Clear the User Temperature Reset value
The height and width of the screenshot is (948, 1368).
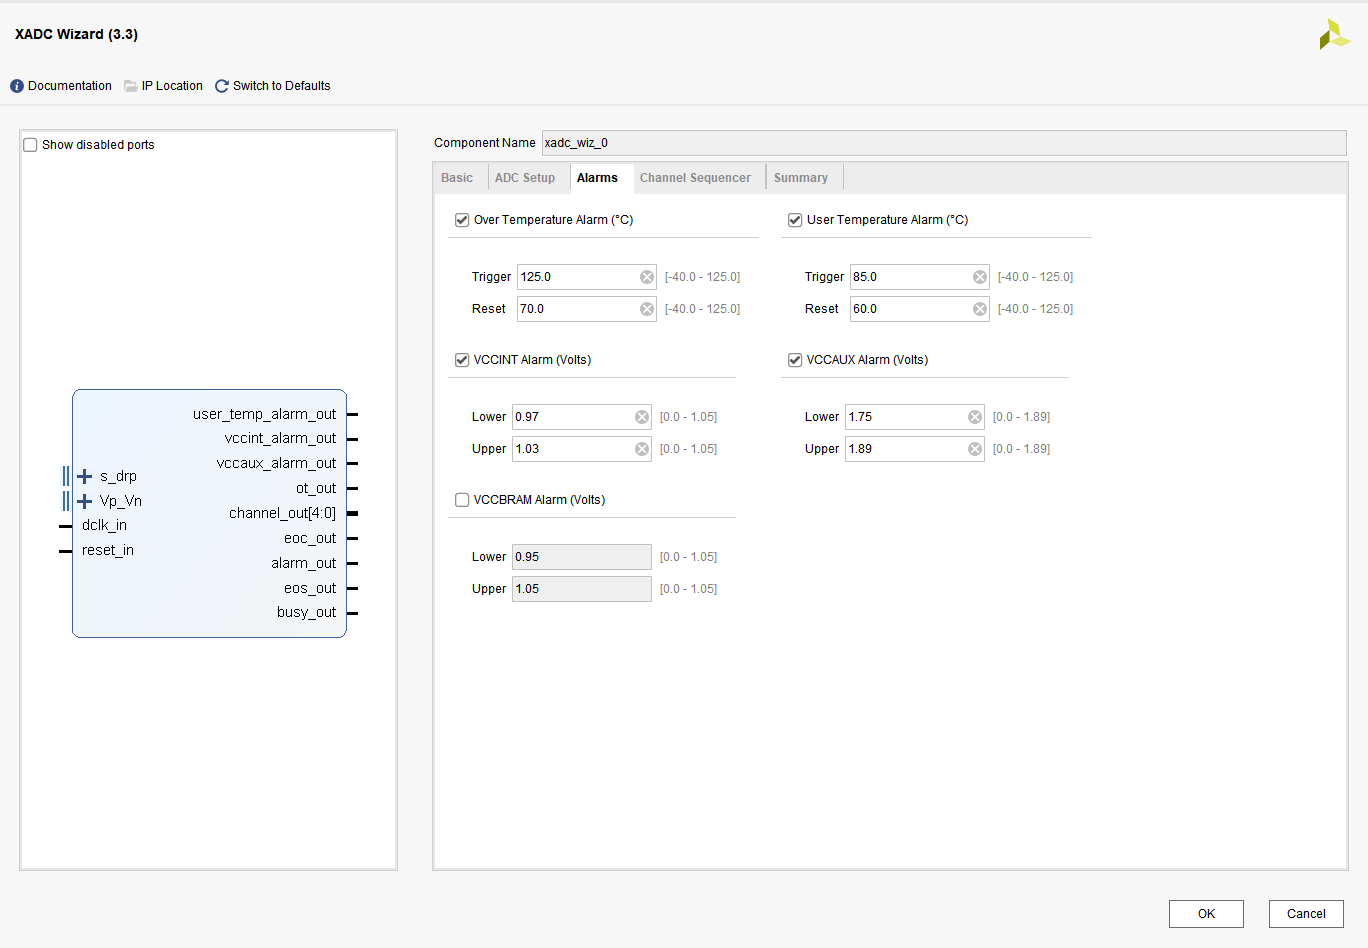pyautogui.click(x=980, y=309)
